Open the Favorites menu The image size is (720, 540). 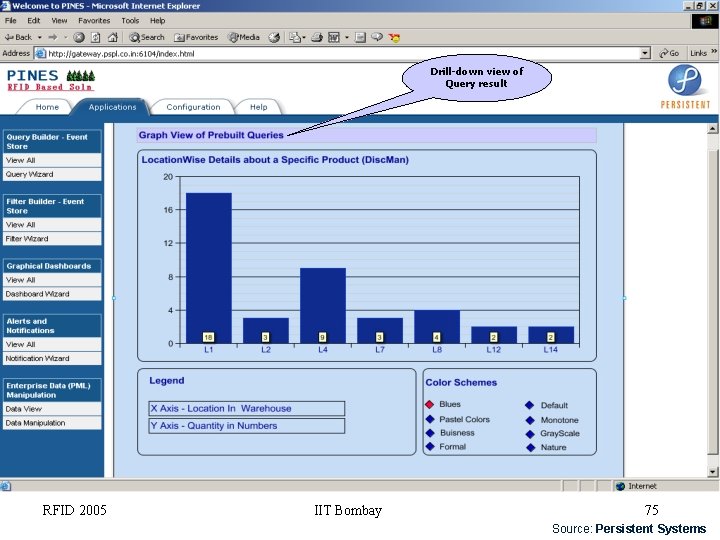(x=94, y=21)
